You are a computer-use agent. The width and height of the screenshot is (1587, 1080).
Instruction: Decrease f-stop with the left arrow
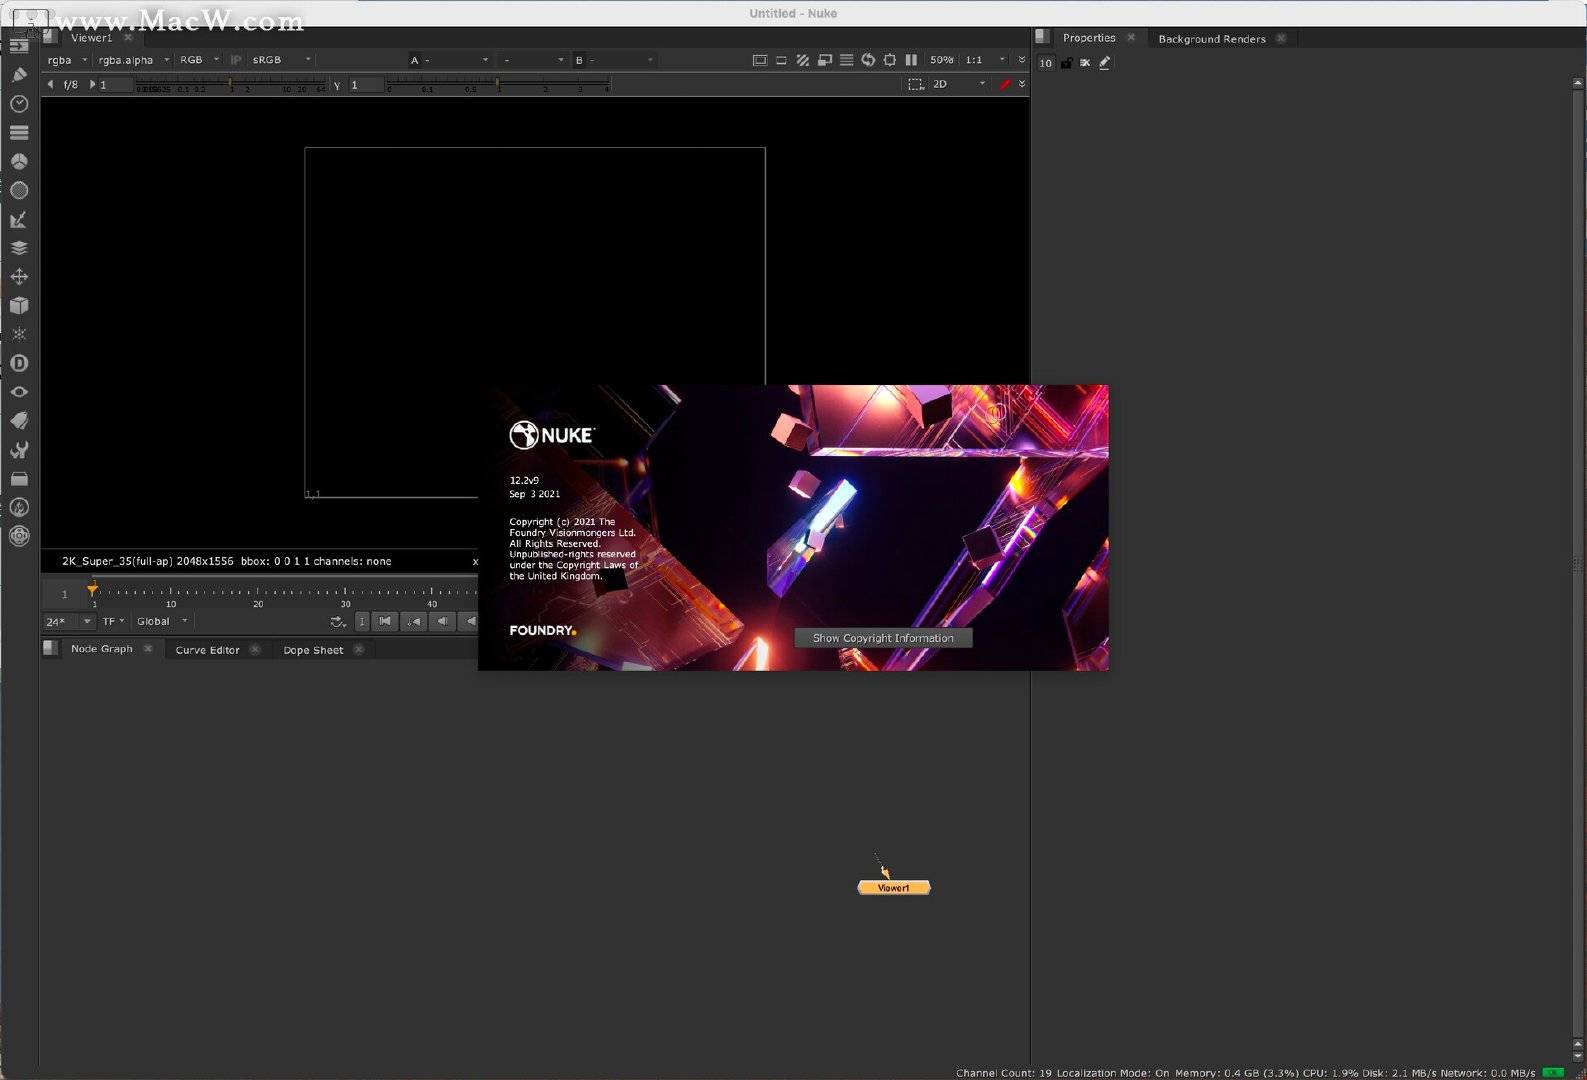(50, 84)
